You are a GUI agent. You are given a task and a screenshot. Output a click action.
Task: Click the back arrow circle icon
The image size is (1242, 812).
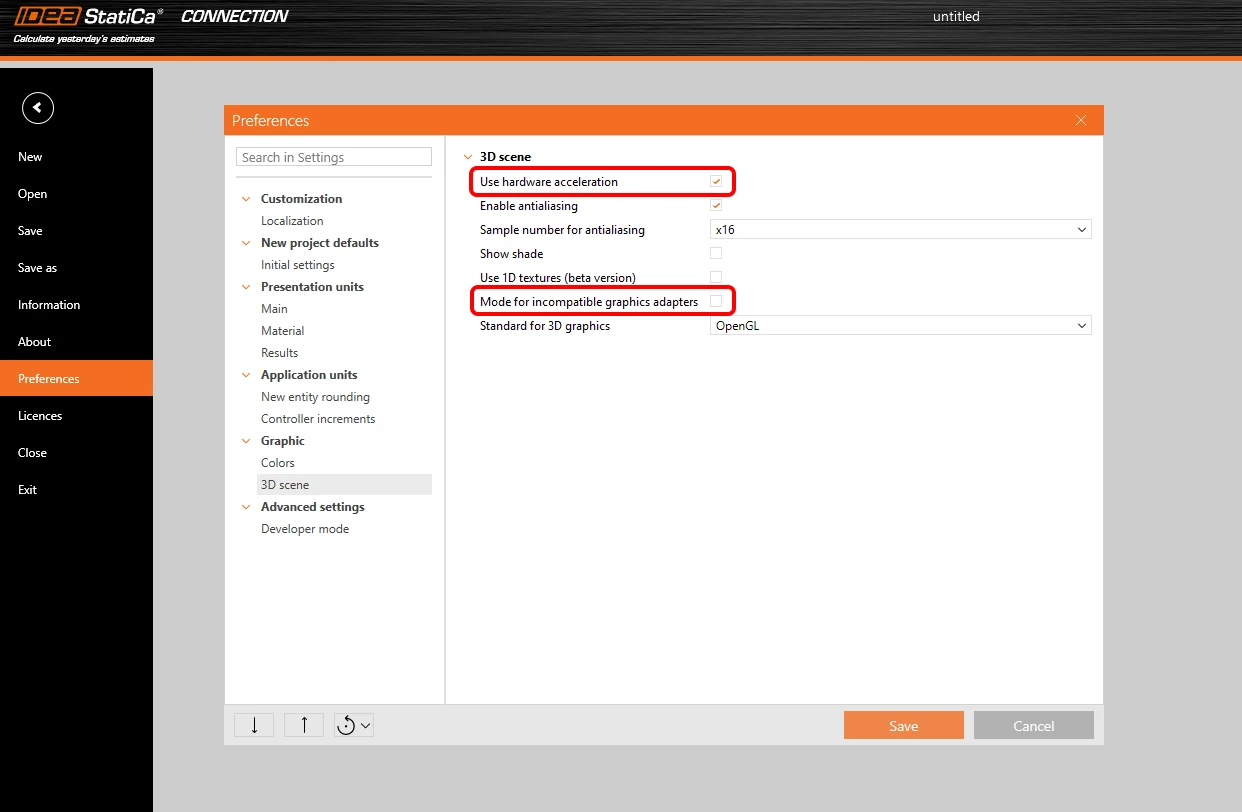click(x=38, y=107)
